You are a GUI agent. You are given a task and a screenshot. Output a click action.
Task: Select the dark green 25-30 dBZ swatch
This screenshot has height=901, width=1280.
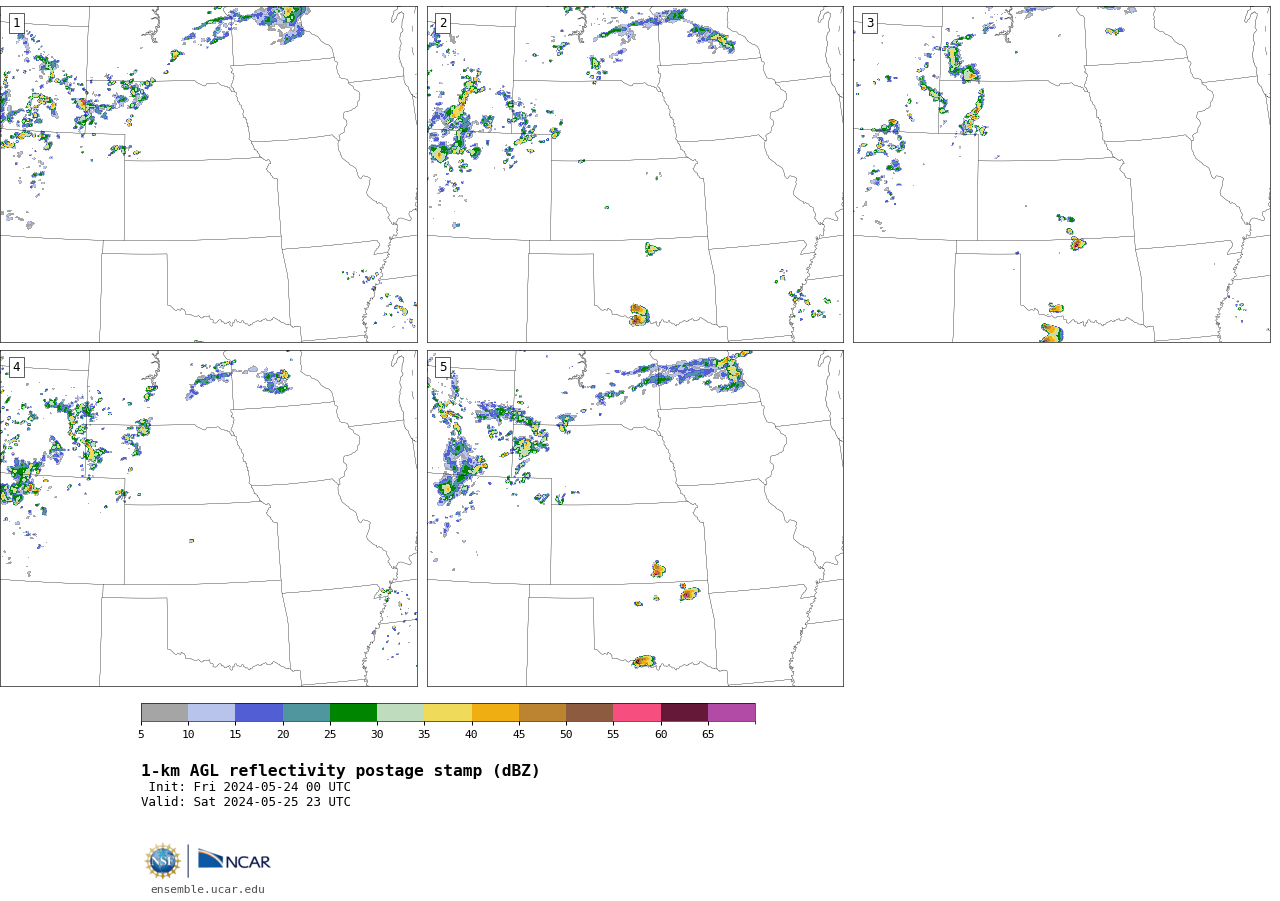pyautogui.click(x=353, y=712)
